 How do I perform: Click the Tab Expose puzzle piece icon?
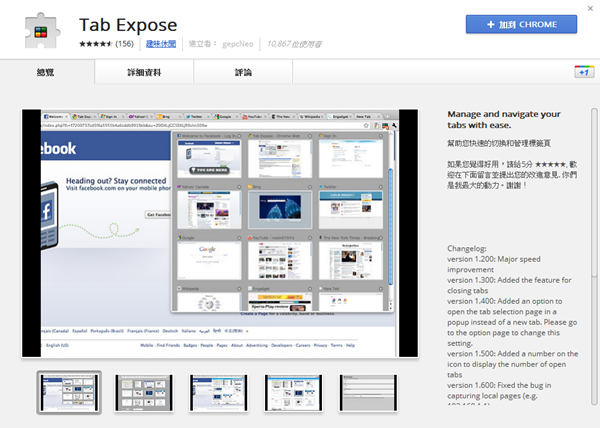pos(42,31)
